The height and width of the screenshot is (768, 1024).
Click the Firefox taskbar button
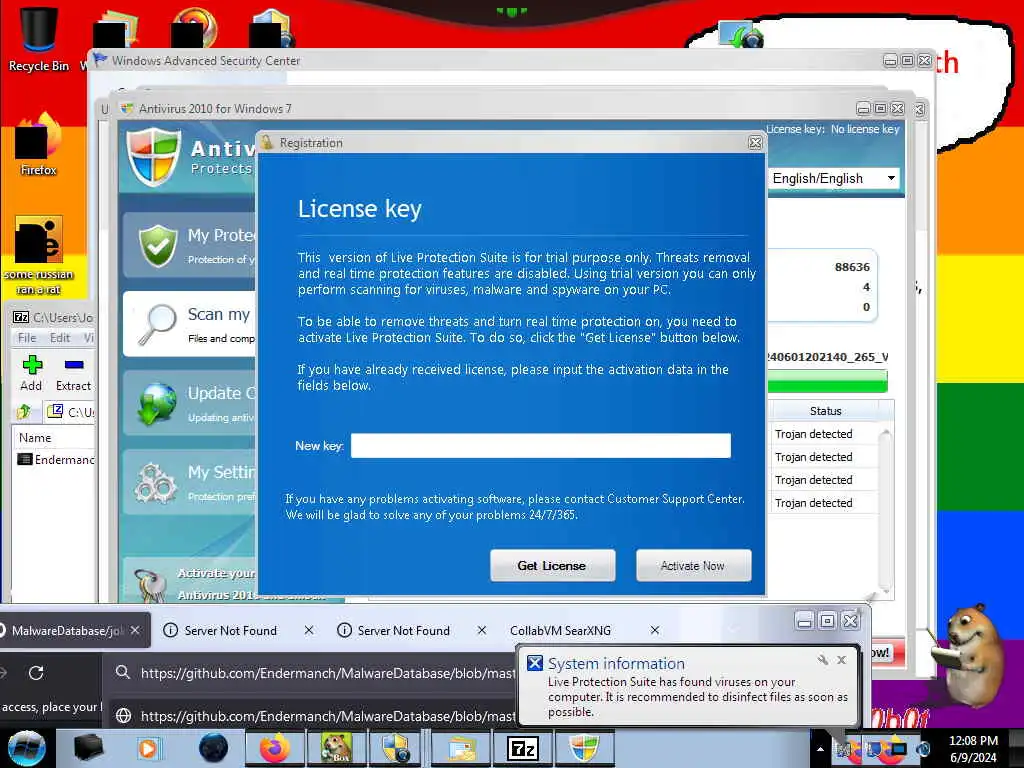[x=275, y=748]
